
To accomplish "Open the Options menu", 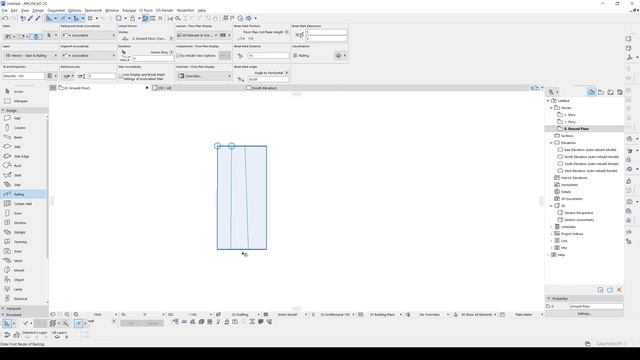I will (74, 10).
